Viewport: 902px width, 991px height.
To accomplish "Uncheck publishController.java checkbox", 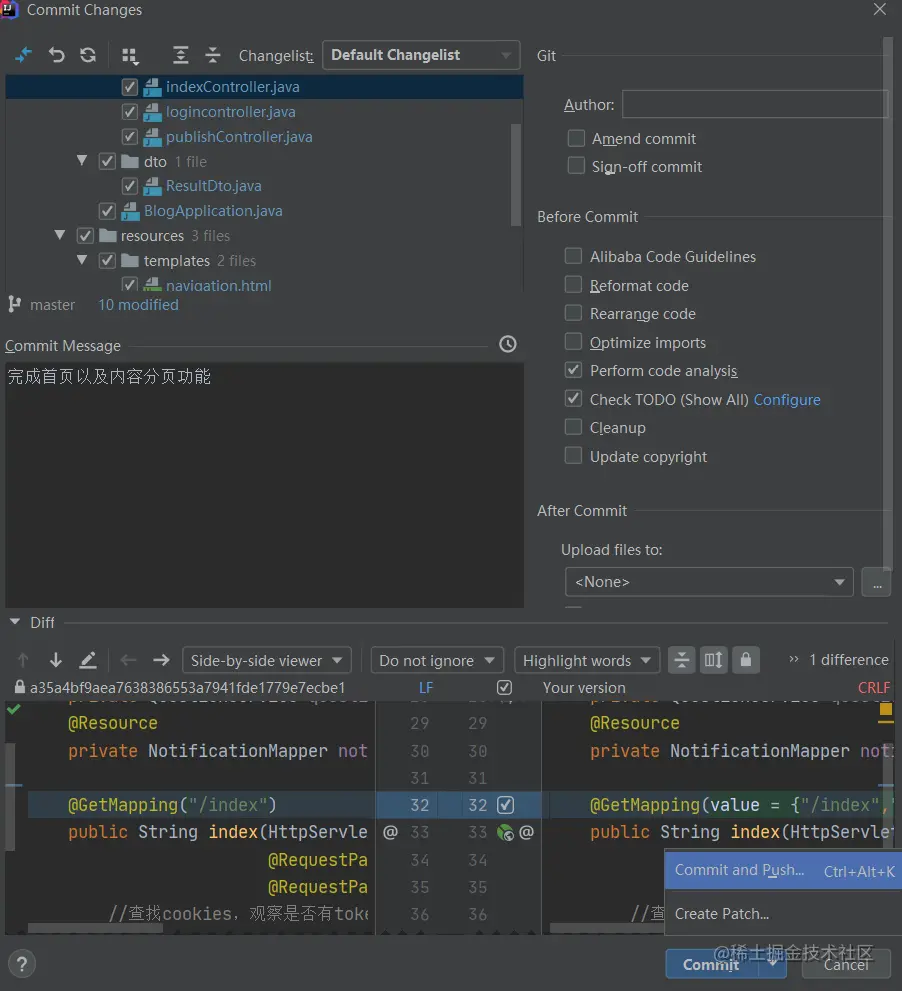I will pyautogui.click(x=130, y=137).
